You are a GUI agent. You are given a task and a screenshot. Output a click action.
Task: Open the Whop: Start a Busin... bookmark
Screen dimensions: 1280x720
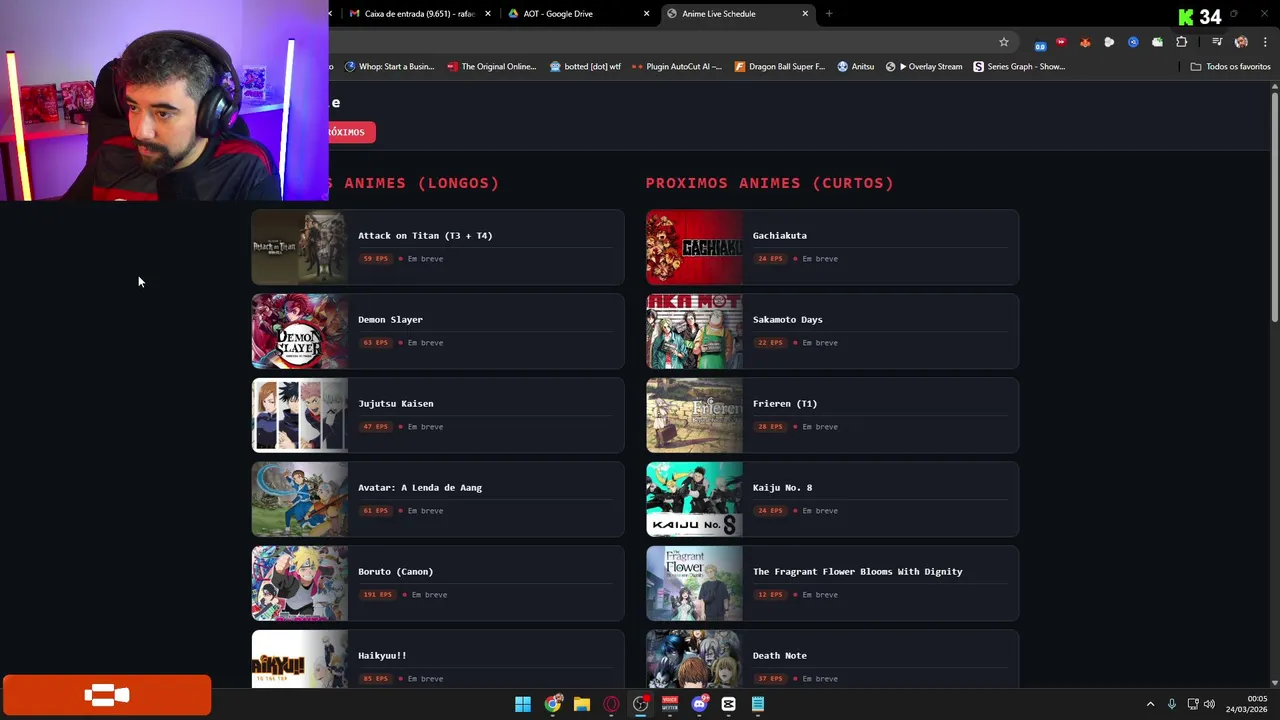[x=389, y=67]
